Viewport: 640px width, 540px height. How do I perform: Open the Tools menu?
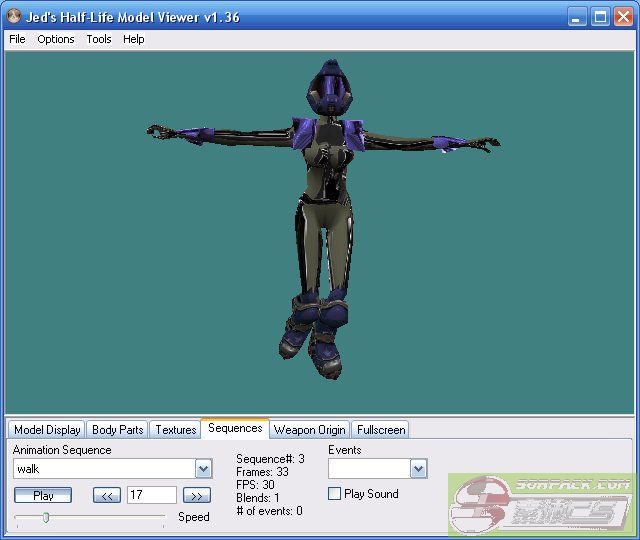click(99, 39)
